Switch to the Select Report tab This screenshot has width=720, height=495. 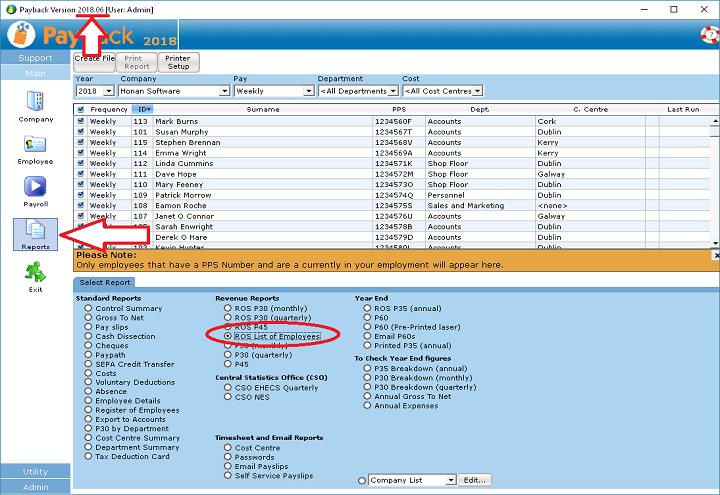(105, 282)
